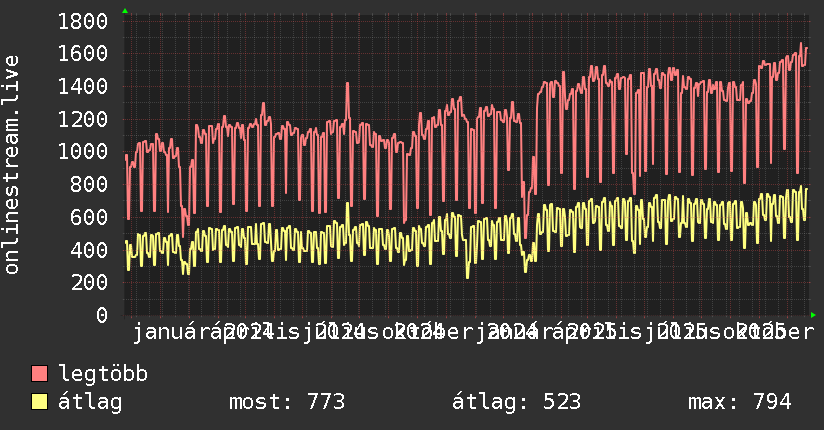824x430 pixels.
Task: Click the 1200 y-axis label
Action: pyautogui.click(x=83, y=119)
